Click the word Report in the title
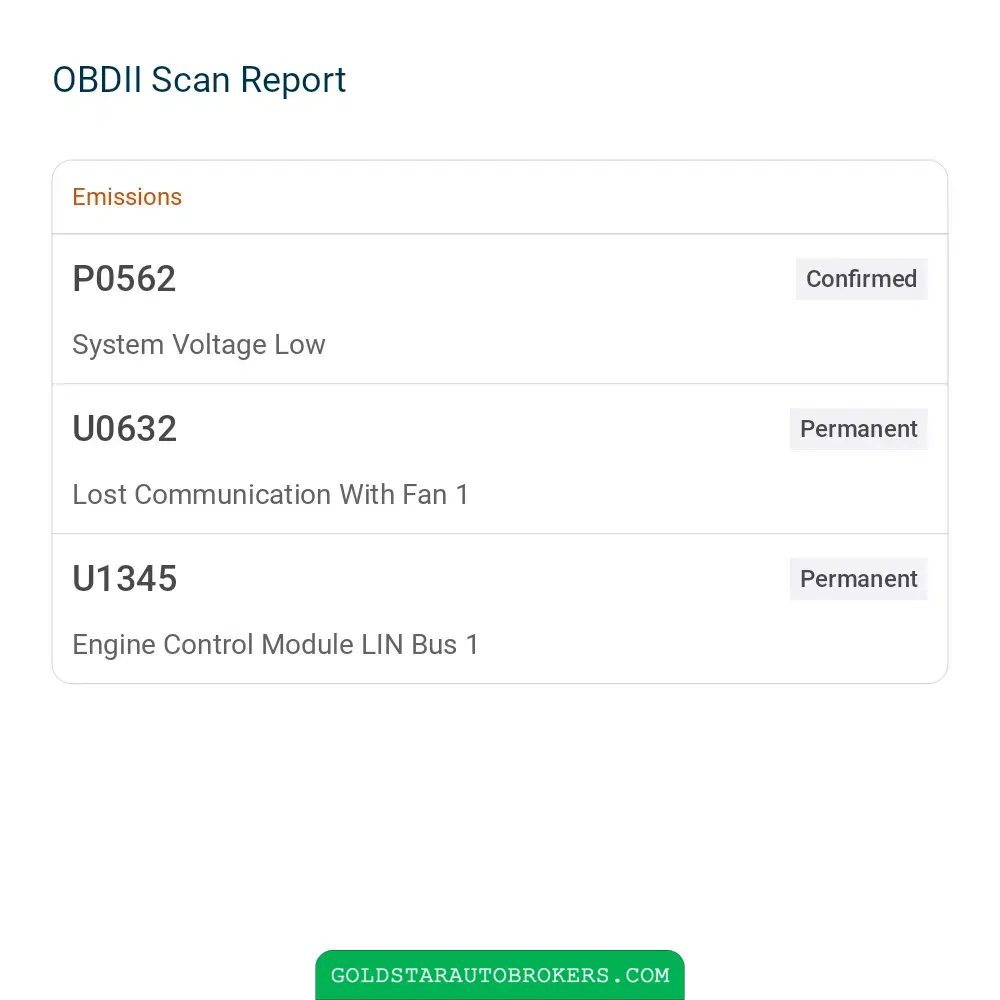Viewport: 1000px width, 1000px height. [x=293, y=82]
